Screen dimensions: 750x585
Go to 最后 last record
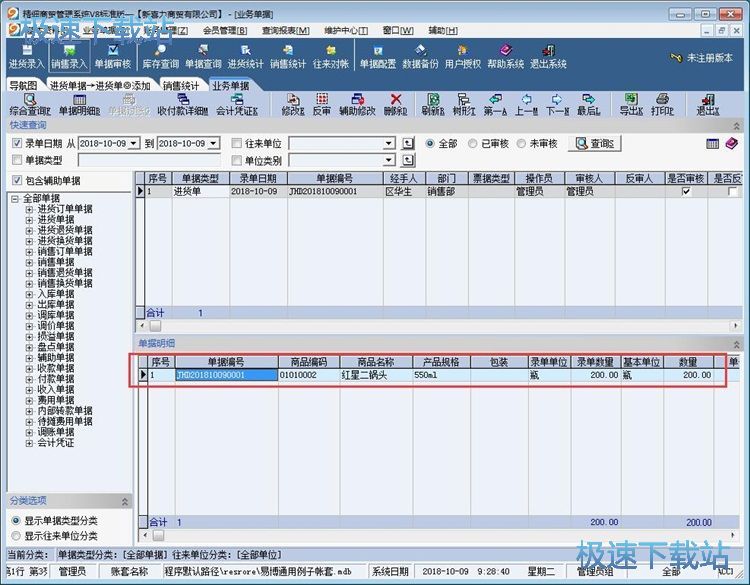tap(588, 105)
